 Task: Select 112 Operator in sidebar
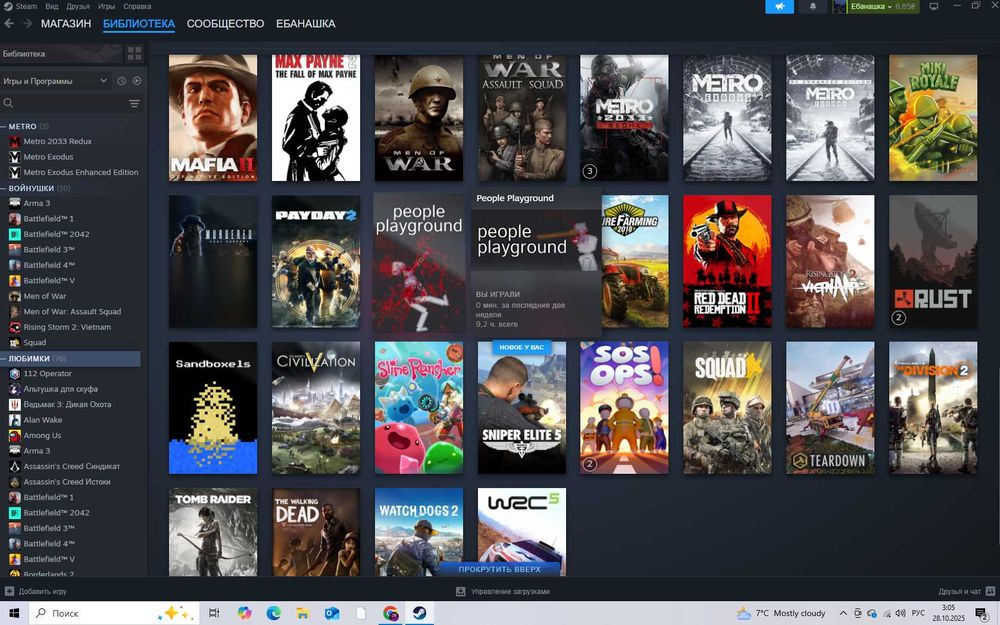(x=47, y=374)
